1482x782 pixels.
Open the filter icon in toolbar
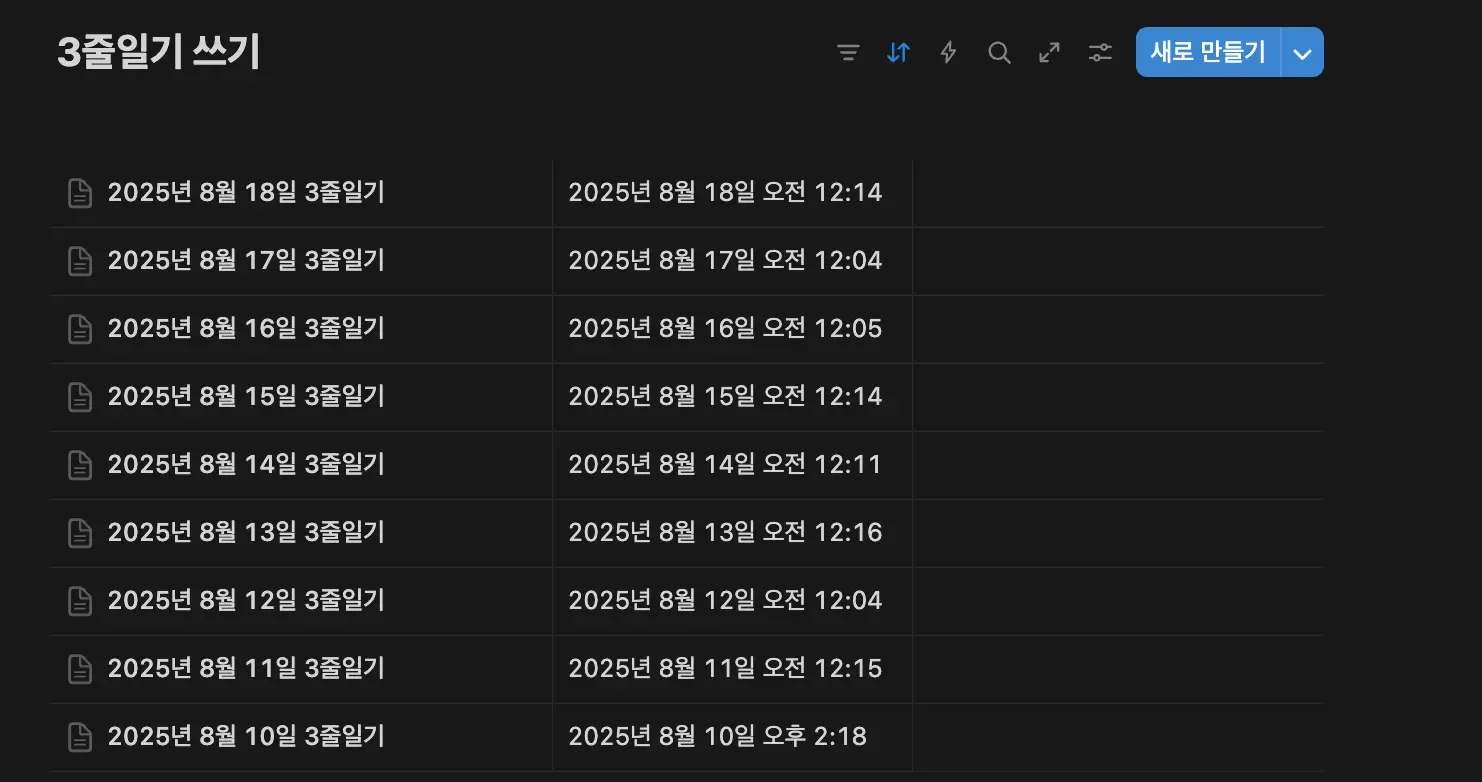pyautogui.click(x=848, y=53)
